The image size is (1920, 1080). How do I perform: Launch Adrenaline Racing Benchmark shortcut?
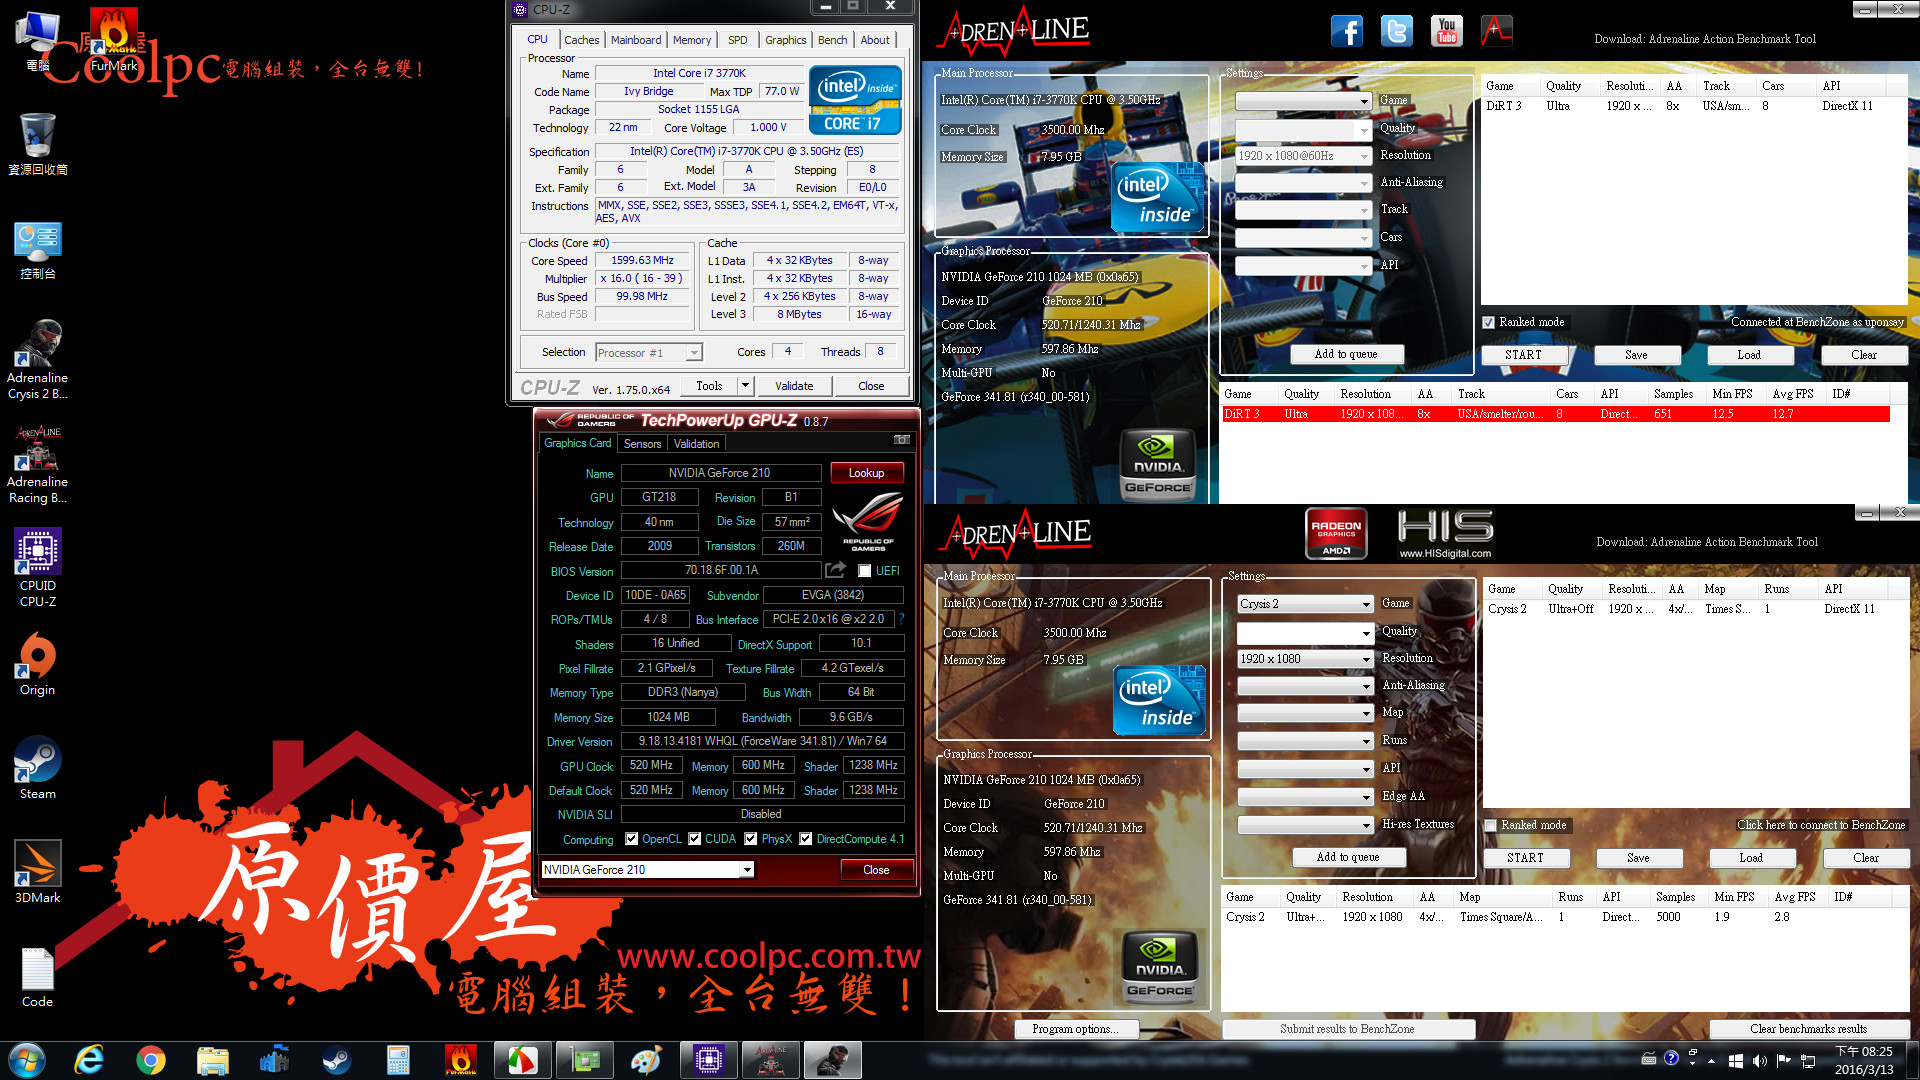point(38,464)
